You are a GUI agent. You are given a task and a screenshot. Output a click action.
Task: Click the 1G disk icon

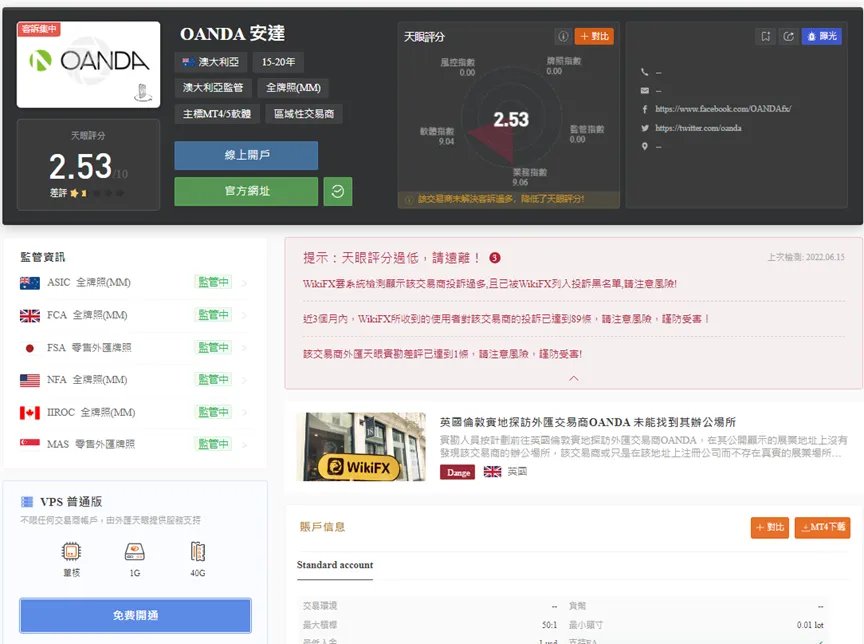(135, 551)
